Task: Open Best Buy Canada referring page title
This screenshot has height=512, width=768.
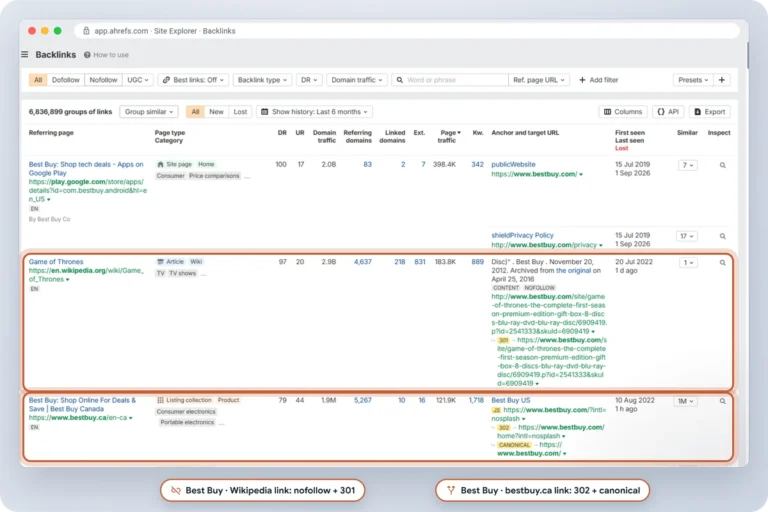Action: [x=82, y=405]
